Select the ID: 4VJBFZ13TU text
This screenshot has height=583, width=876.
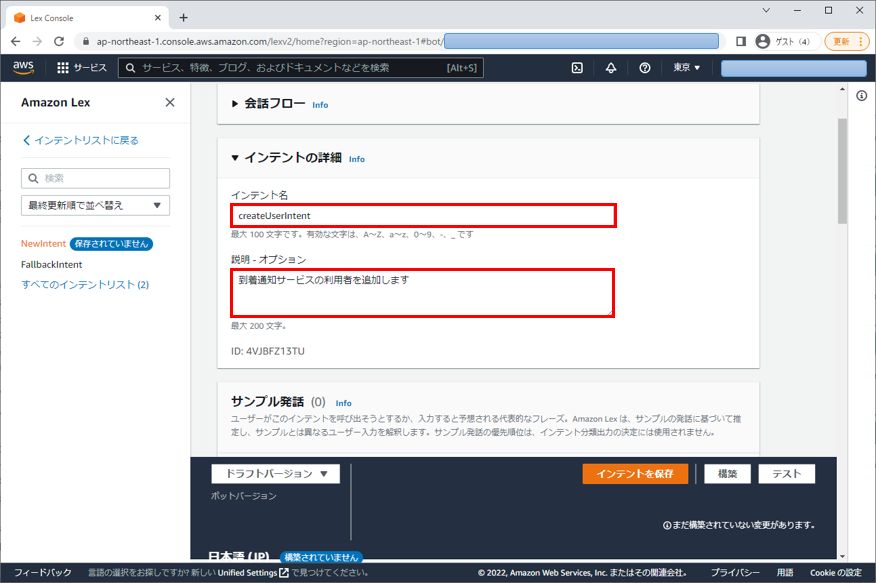coord(268,351)
